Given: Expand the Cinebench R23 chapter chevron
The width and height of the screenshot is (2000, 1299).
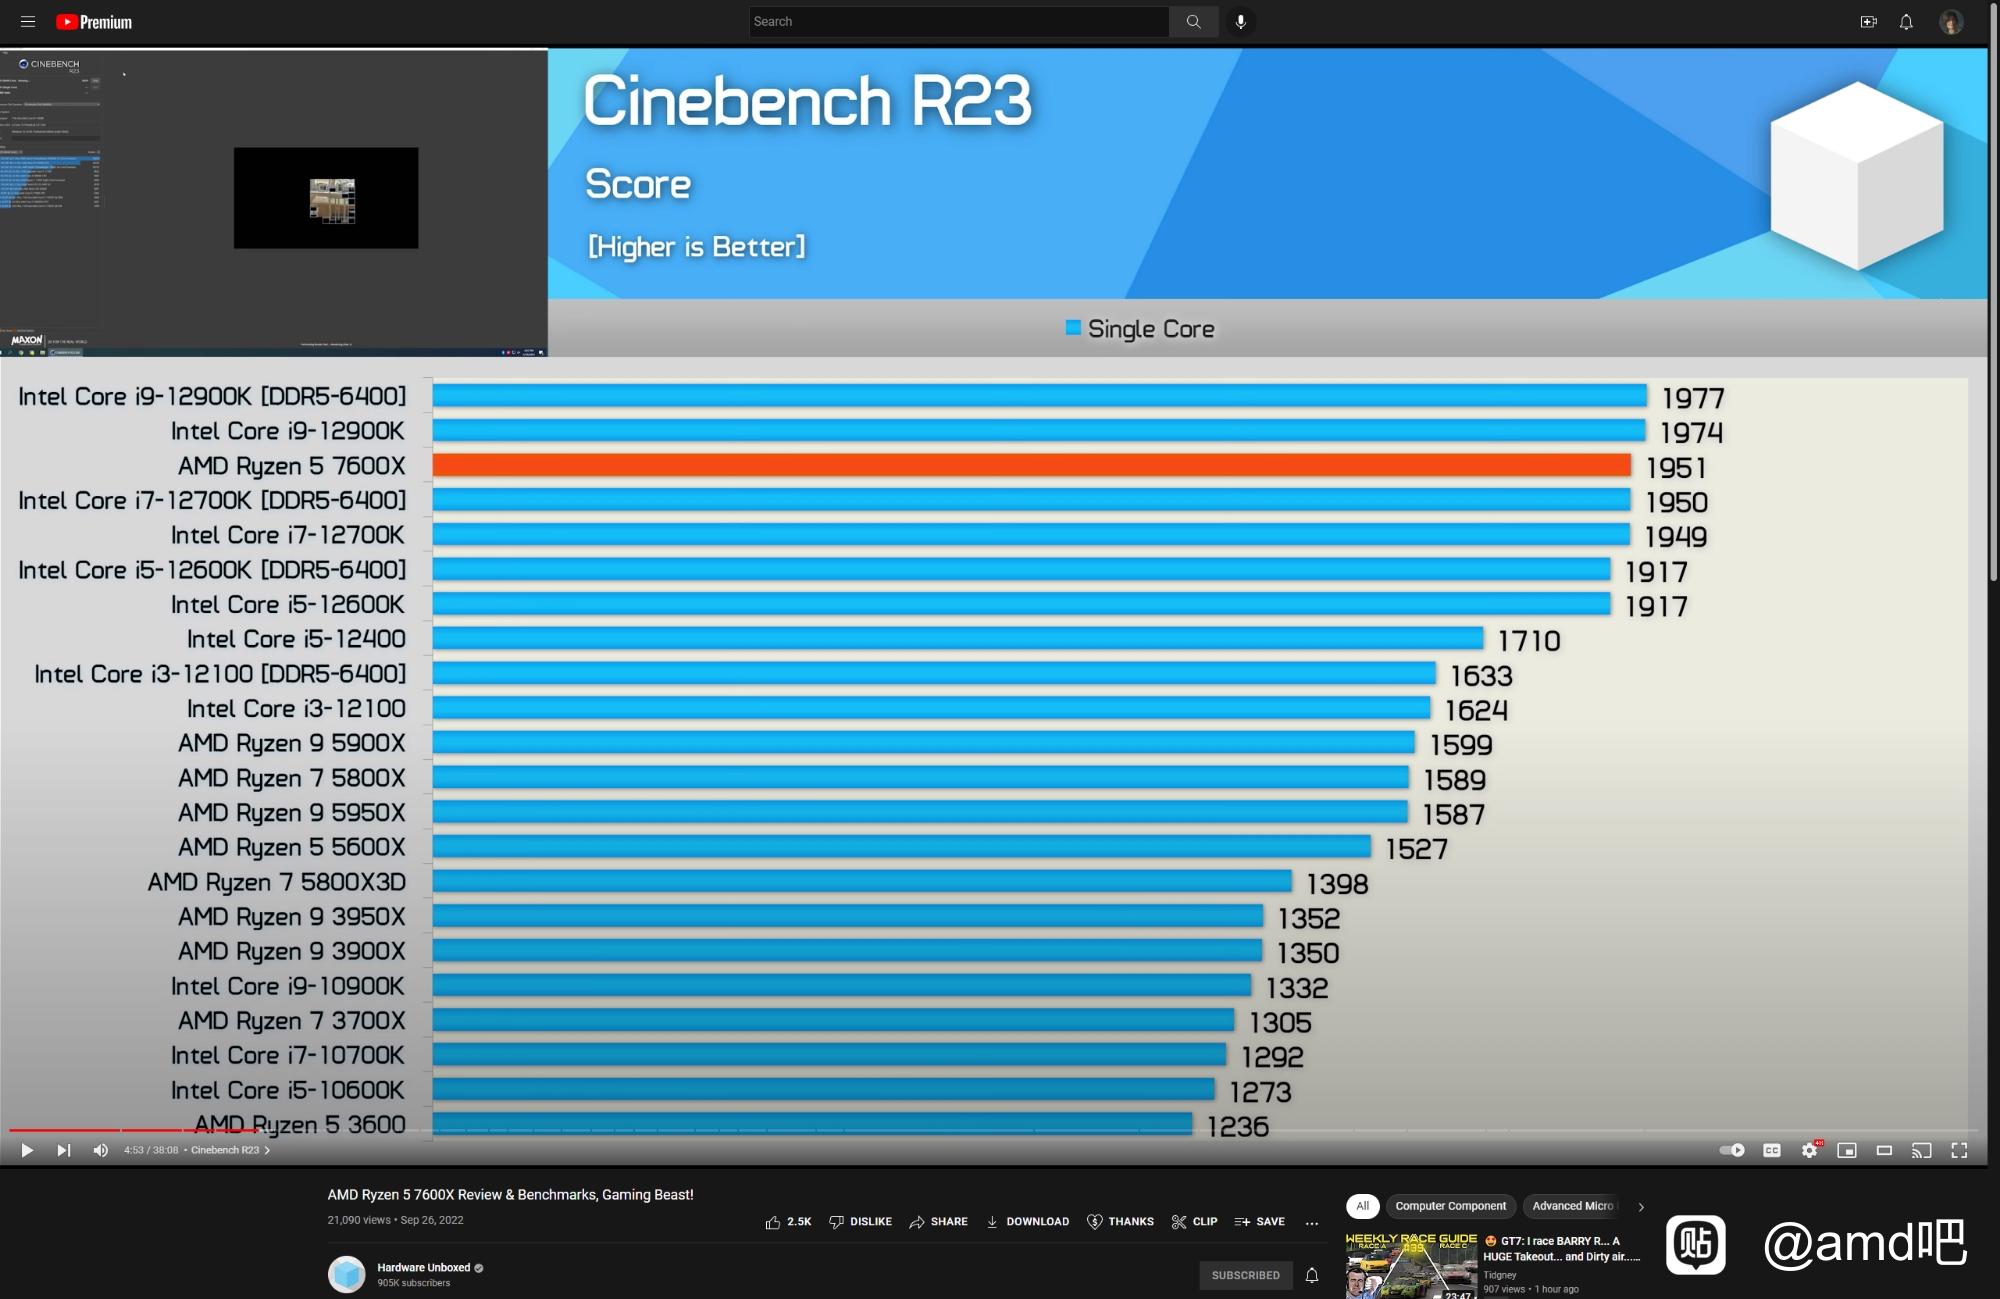Looking at the screenshot, I should [267, 1150].
